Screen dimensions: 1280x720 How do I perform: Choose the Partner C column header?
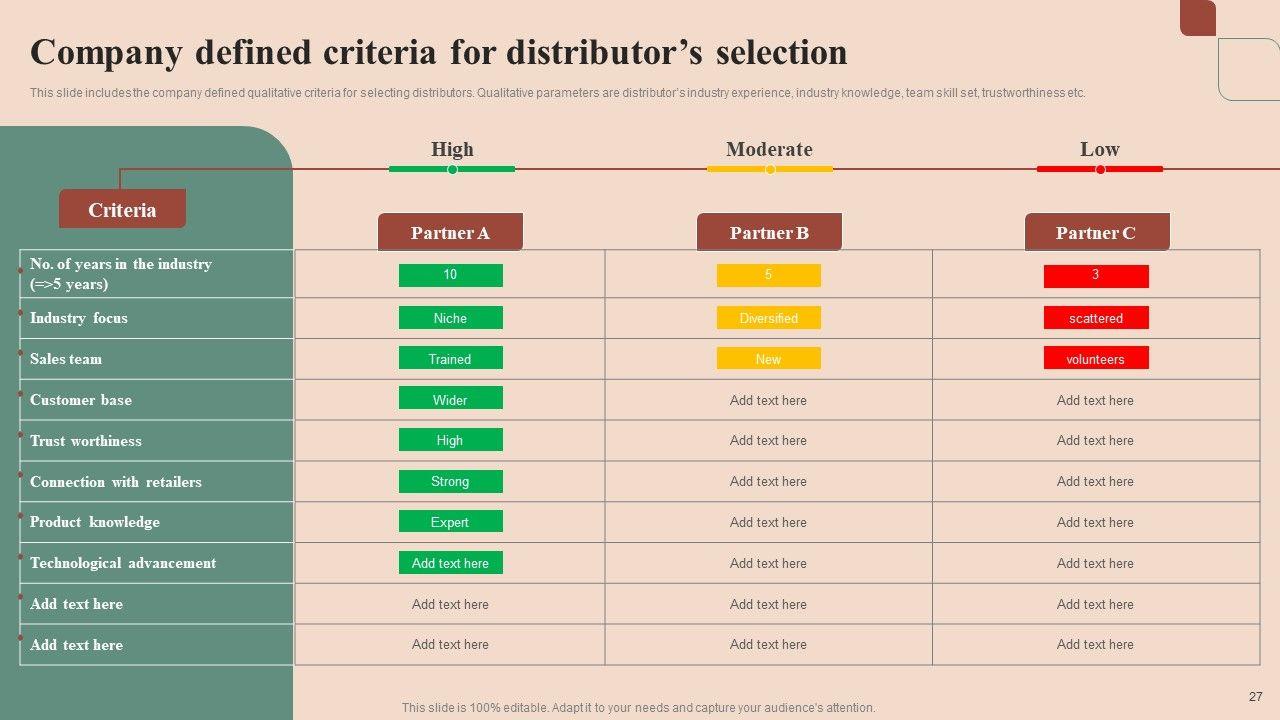[1096, 233]
